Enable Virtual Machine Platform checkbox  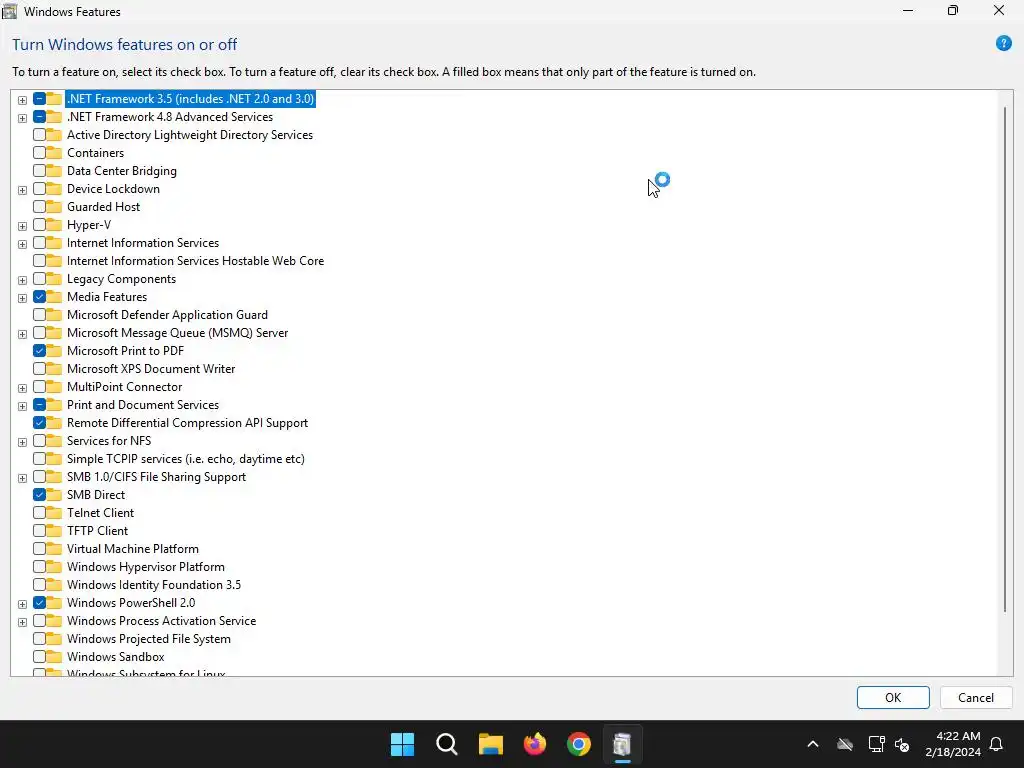tap(39, 549)
